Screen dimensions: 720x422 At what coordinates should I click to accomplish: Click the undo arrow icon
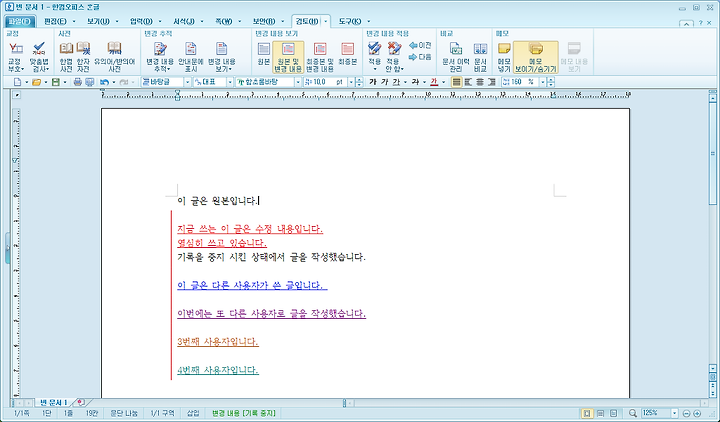point(105,82)
